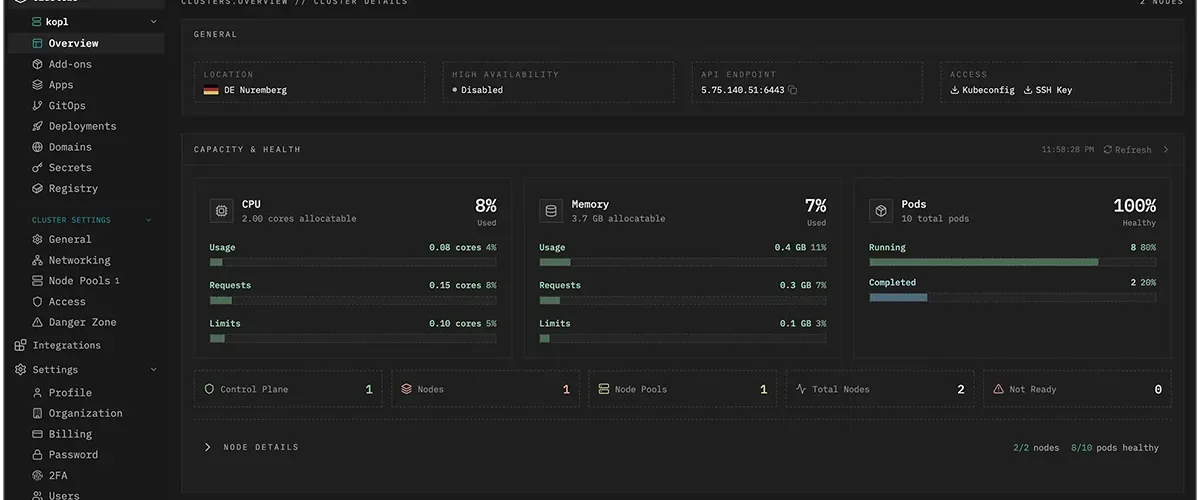Click the Memory Requests progress bar
Image resolution: width=1200 pixels, height=500 pixels.
(x=683, y=300)
